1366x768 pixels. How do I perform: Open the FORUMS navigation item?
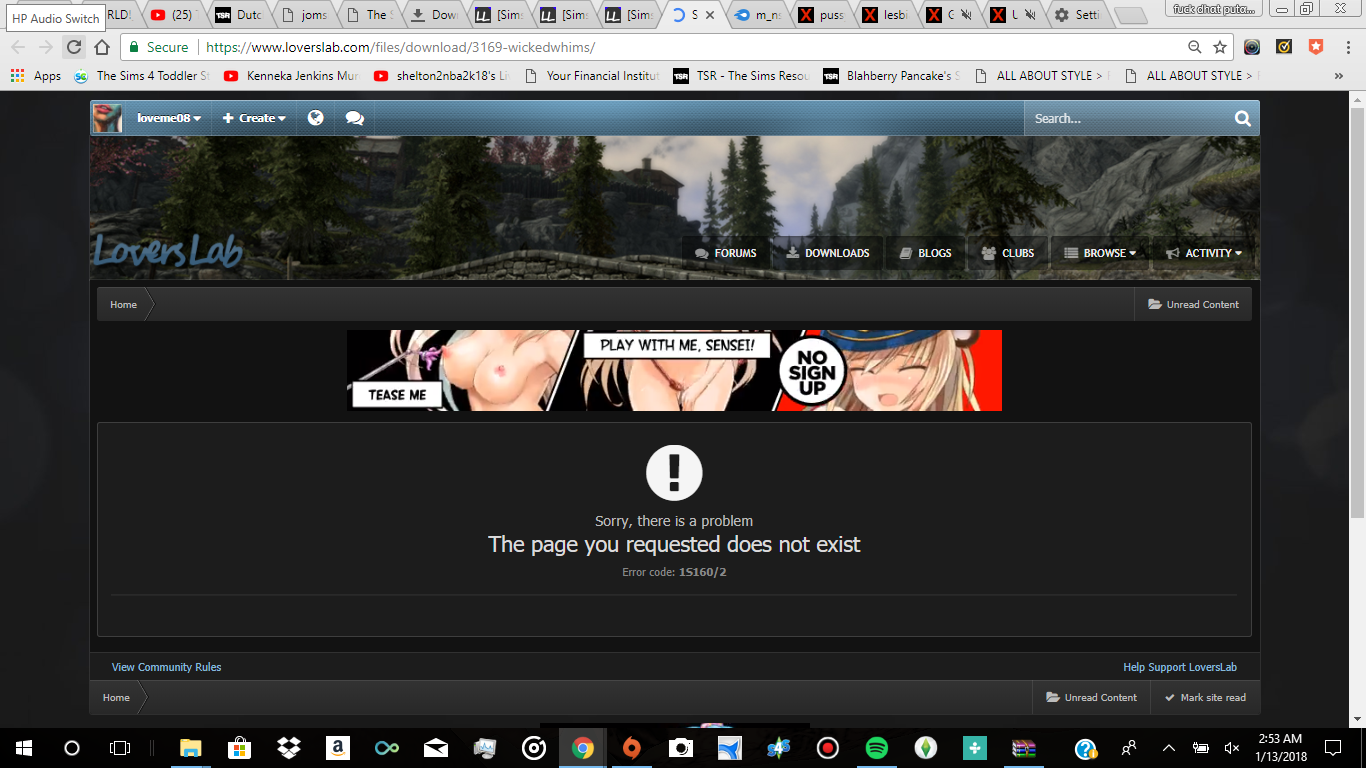click(726, 253)
